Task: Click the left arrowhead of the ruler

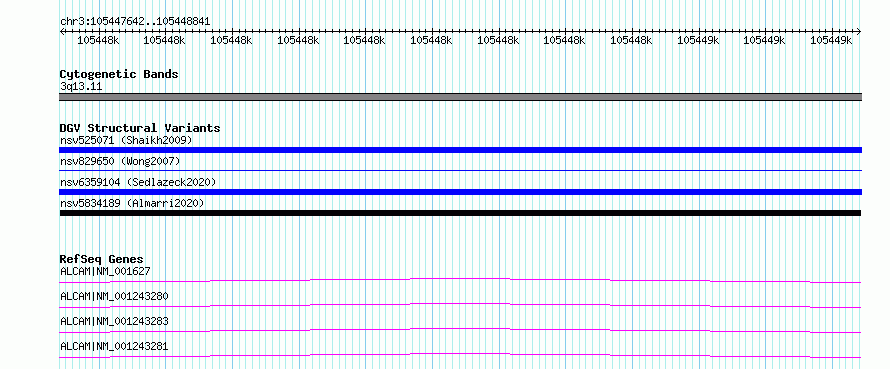Action: 62,31
